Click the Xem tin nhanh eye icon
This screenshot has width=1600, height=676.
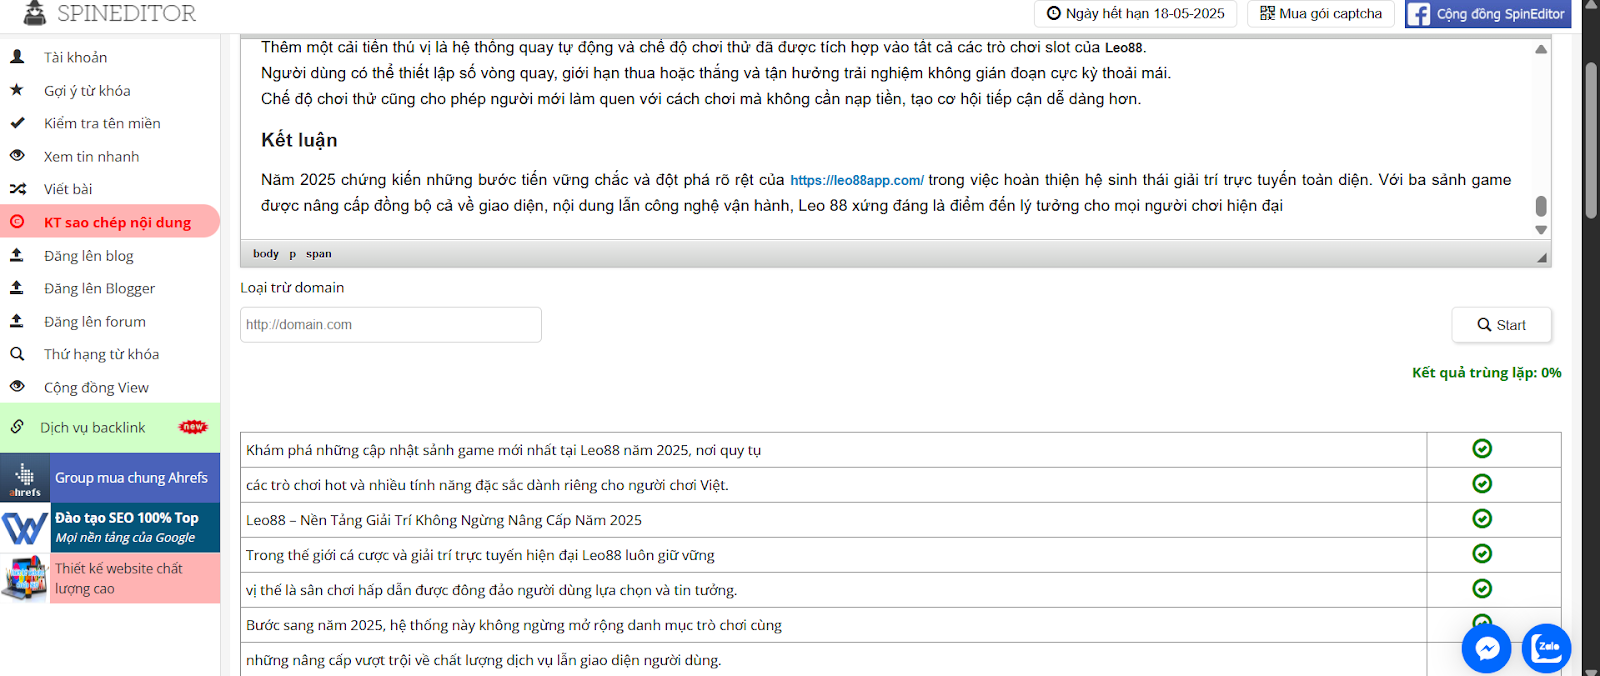tap(17, 156)
